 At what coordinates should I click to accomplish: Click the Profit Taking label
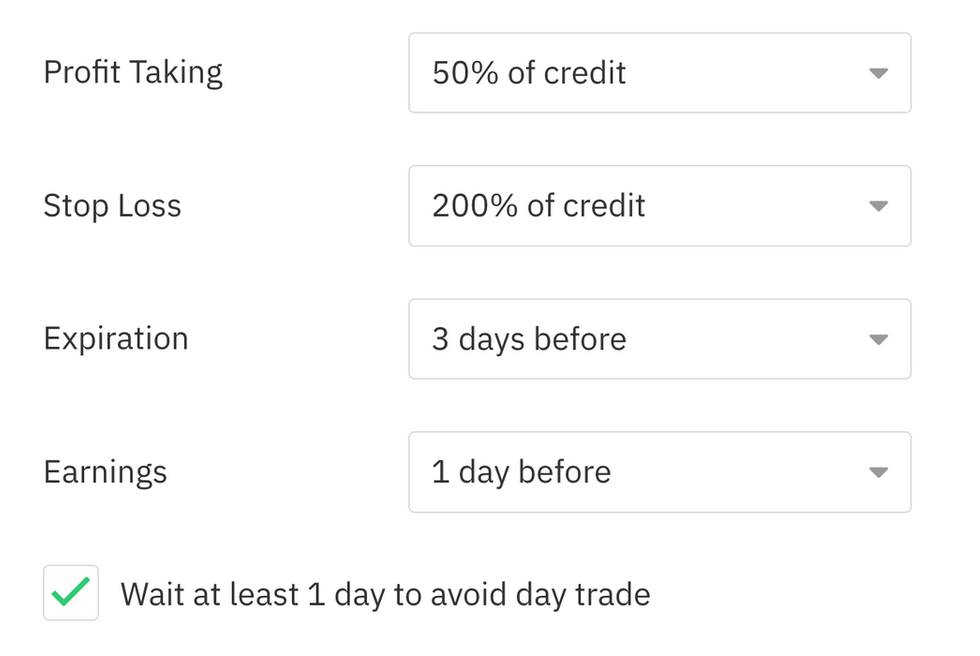pos(131,72)
